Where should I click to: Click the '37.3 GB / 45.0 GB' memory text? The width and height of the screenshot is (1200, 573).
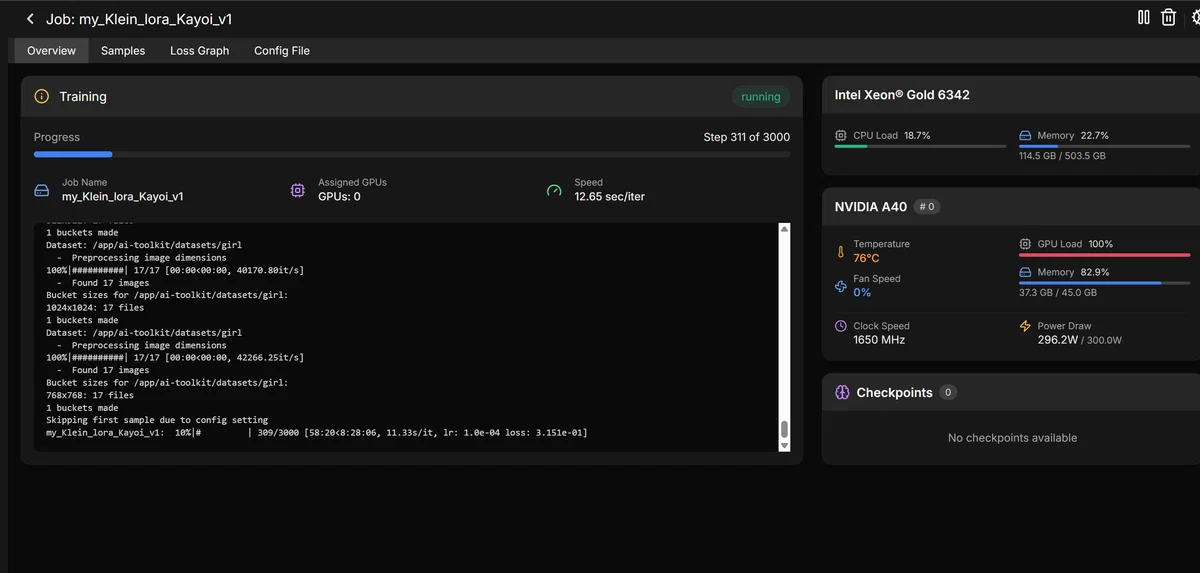[1058, 293]
